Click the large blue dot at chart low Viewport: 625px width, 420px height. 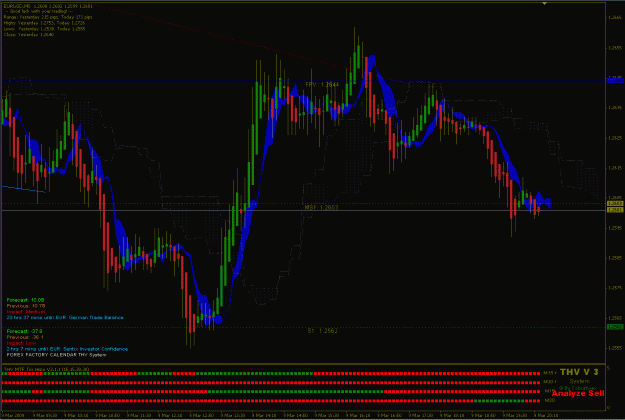point(218,319)
